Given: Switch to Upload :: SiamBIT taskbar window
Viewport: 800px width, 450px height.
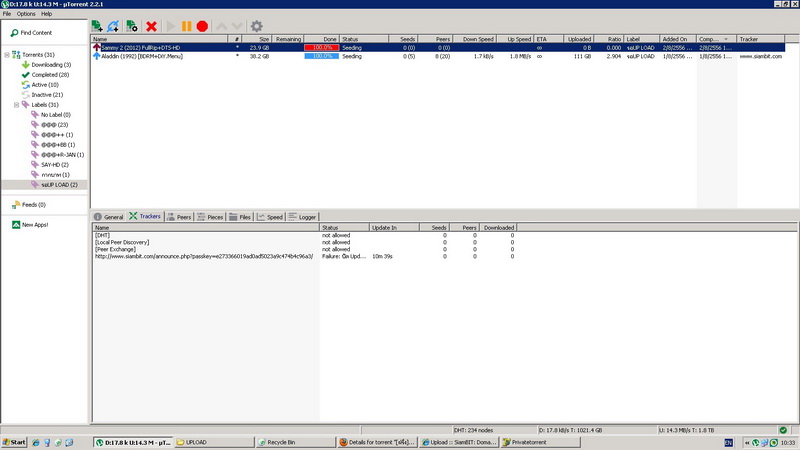Looking at the screenshot, I should click(459, 442).
